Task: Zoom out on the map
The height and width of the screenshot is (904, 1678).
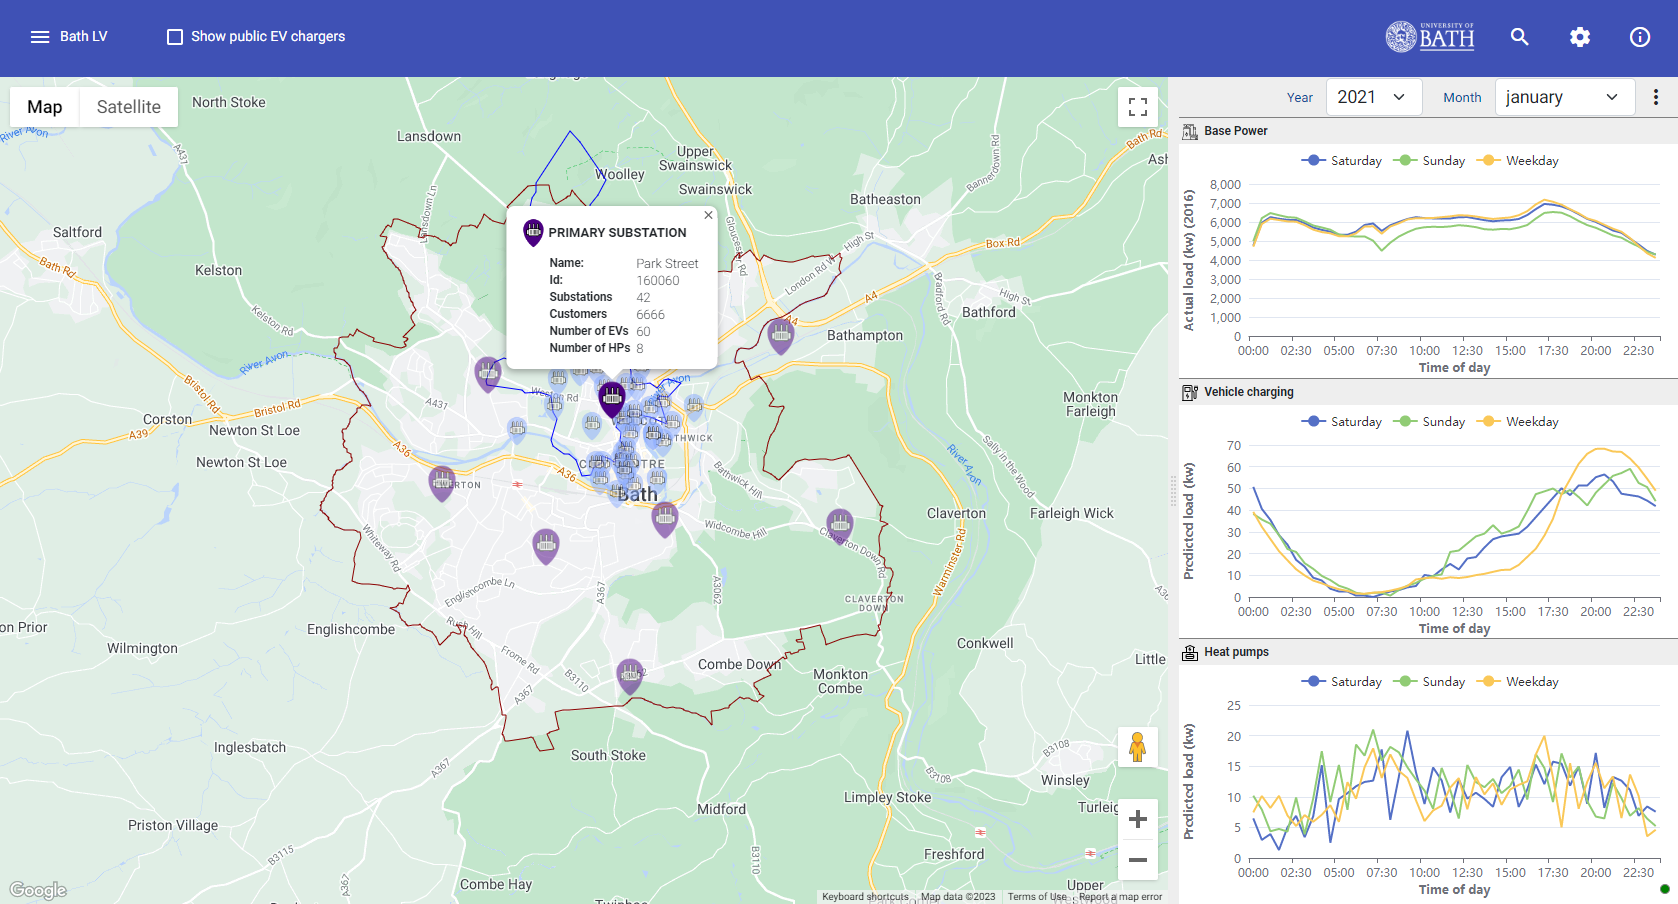Action: pyautogui.click(x=1137, y=860)
